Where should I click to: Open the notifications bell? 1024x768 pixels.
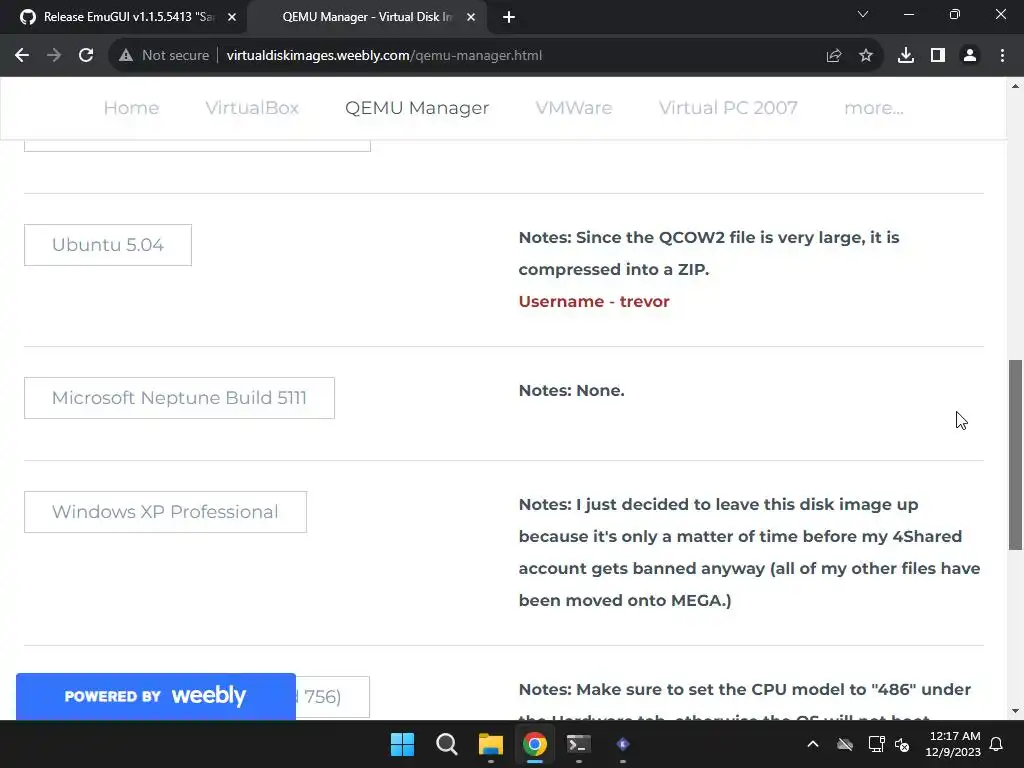(x=997, y=744)
